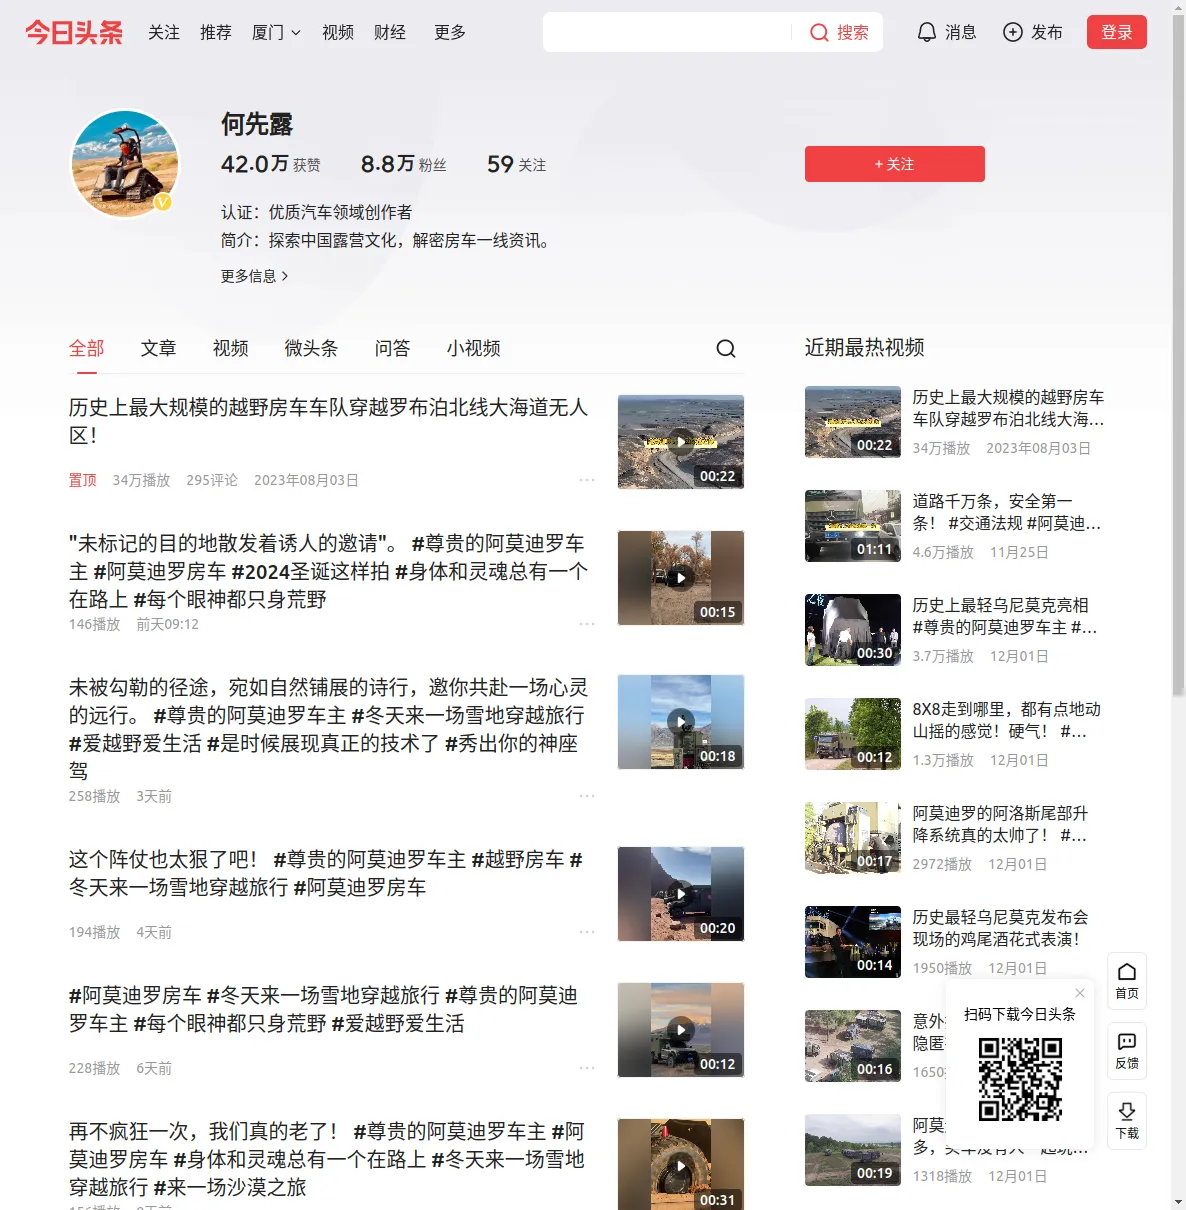This screenshot has height=1210, width=1186.
Task: Open hot video thumbnail 00:14 乌尼莫克发布会
Action: 853,942
